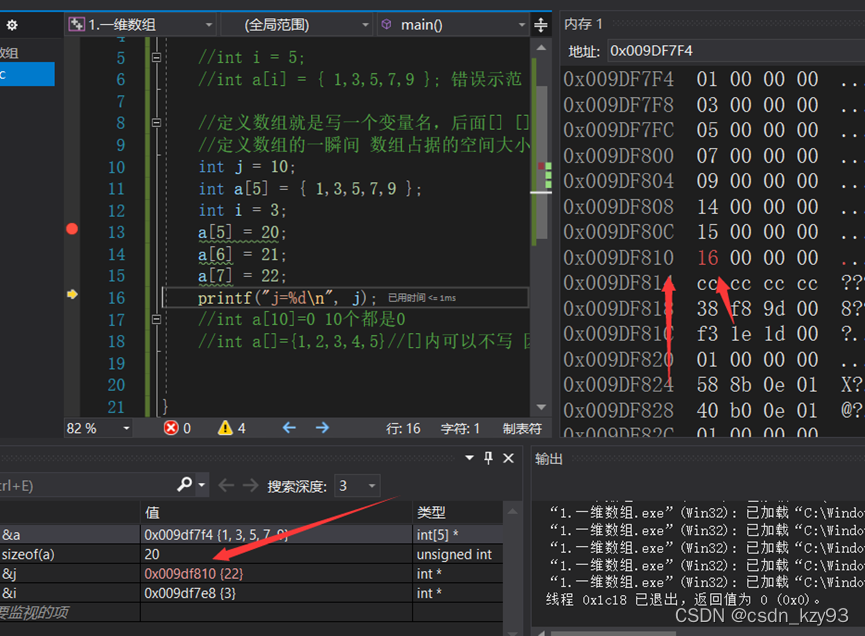Click the yellow warning count icon
865x636 pixels.
click(x=225, y=427)
